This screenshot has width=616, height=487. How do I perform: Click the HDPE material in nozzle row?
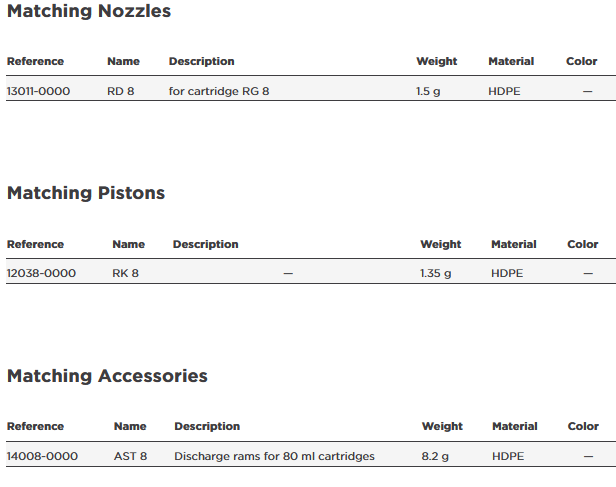point(505,91)
